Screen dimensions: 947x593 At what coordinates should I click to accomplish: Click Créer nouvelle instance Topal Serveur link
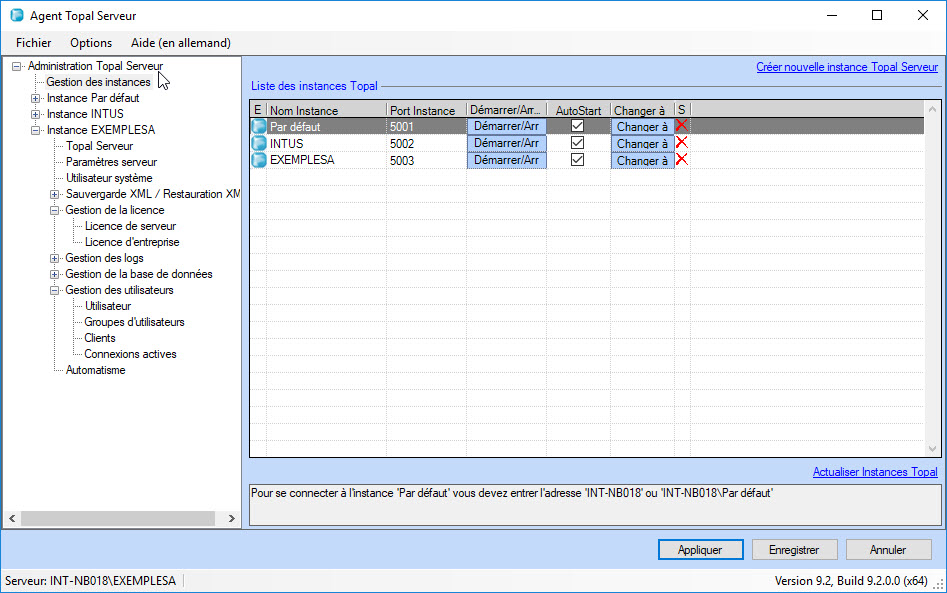846,67
